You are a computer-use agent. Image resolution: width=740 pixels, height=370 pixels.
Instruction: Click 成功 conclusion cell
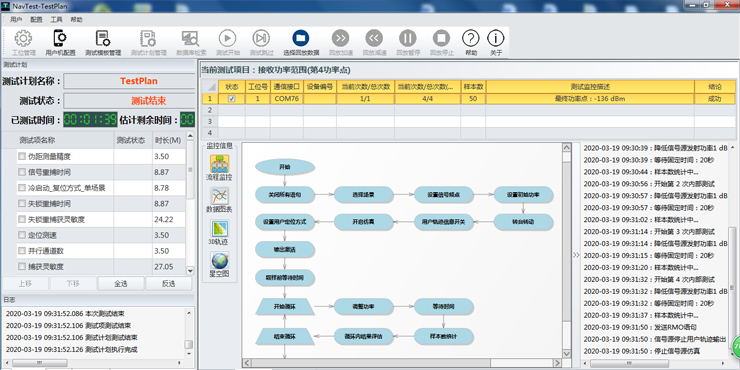click(715, 99)
